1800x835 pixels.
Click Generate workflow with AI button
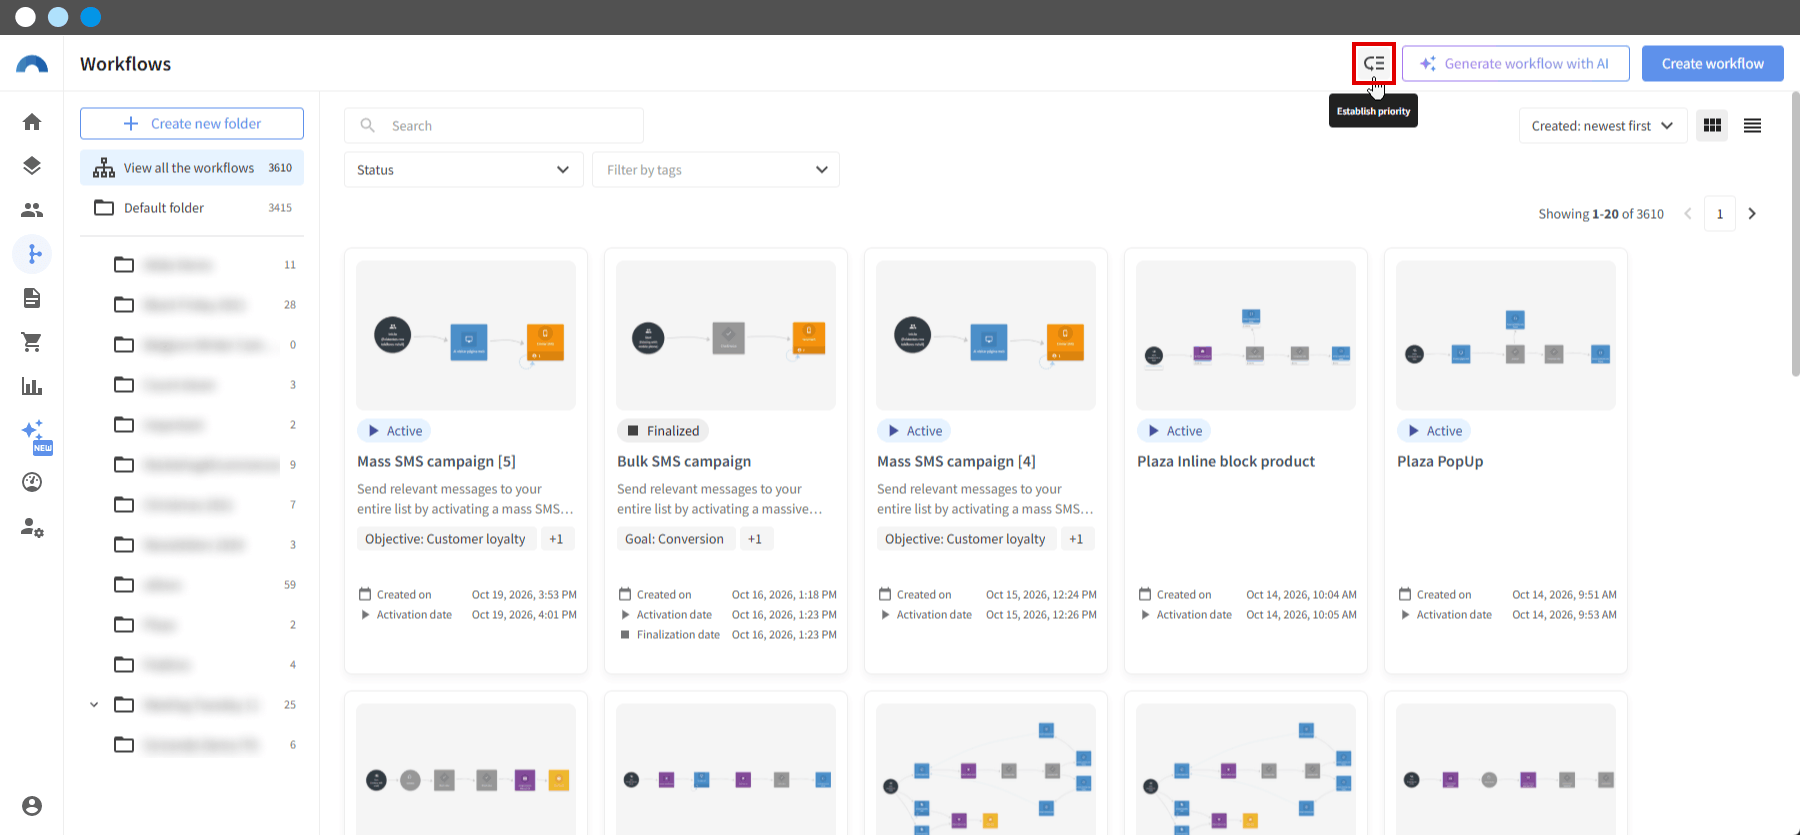click(1516, 64)
